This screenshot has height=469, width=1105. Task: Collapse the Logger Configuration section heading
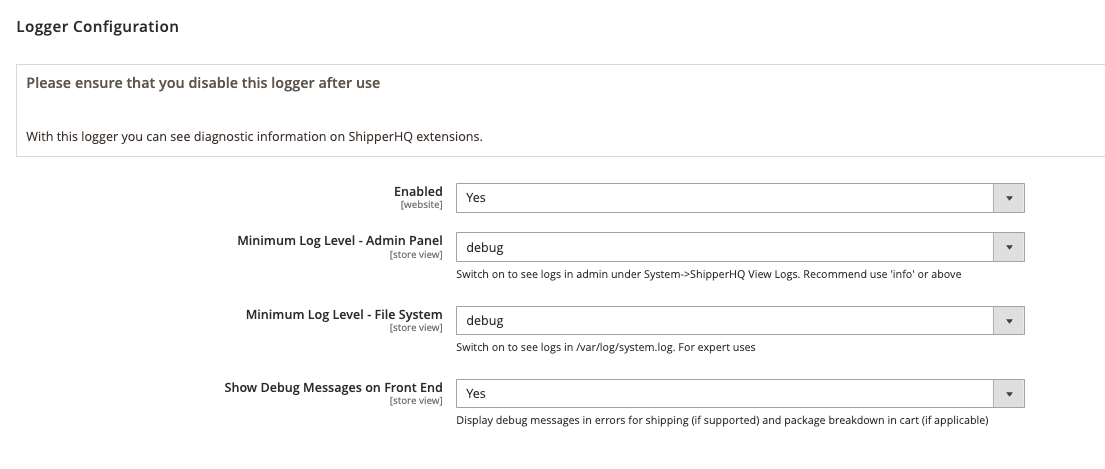[x=98, y=27]
